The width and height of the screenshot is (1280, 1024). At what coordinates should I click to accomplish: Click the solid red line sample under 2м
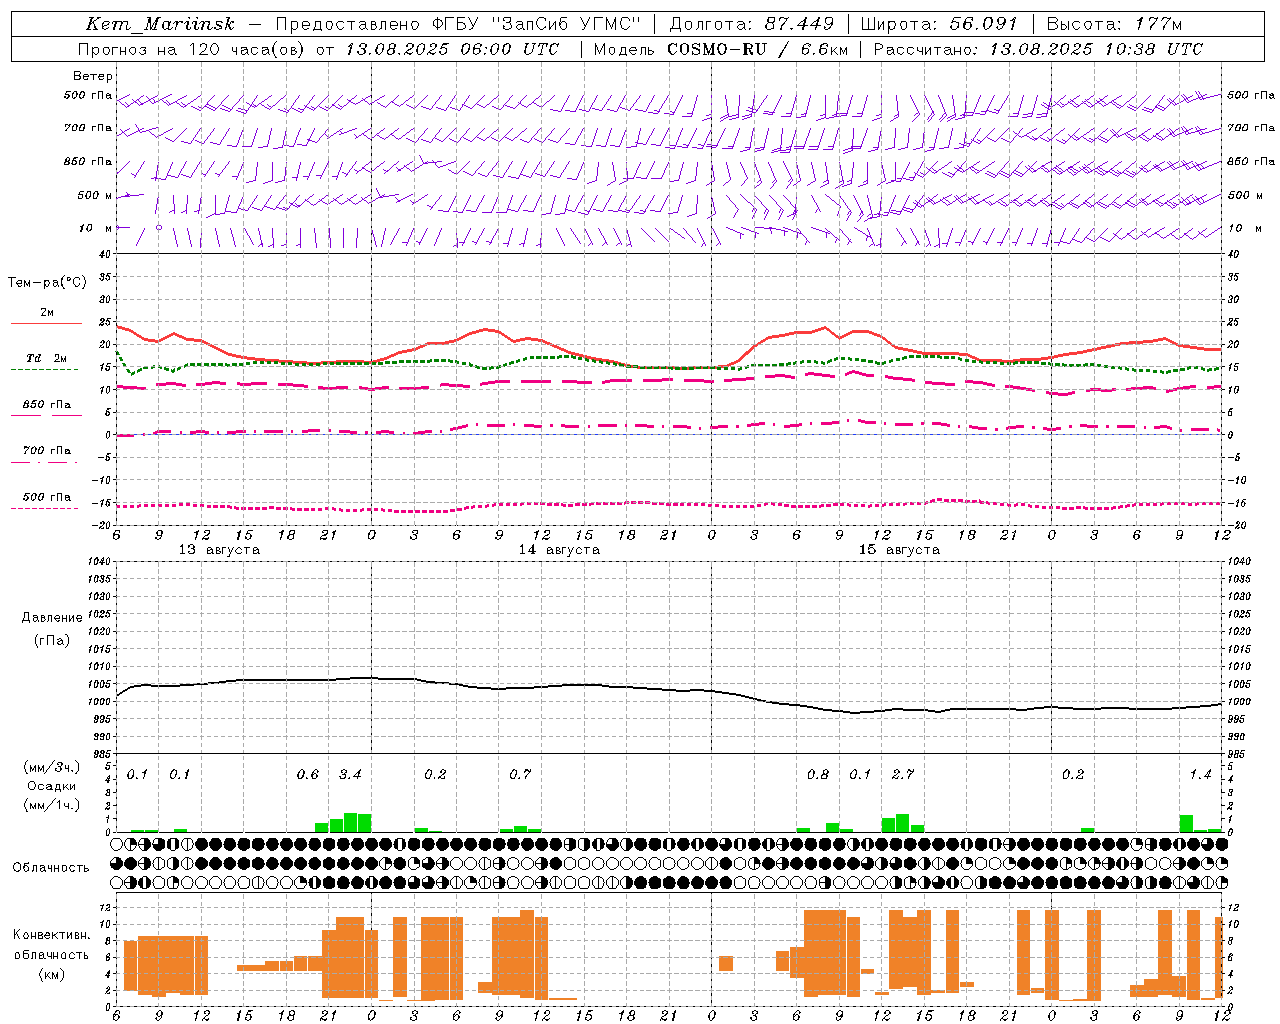point(46,324)
